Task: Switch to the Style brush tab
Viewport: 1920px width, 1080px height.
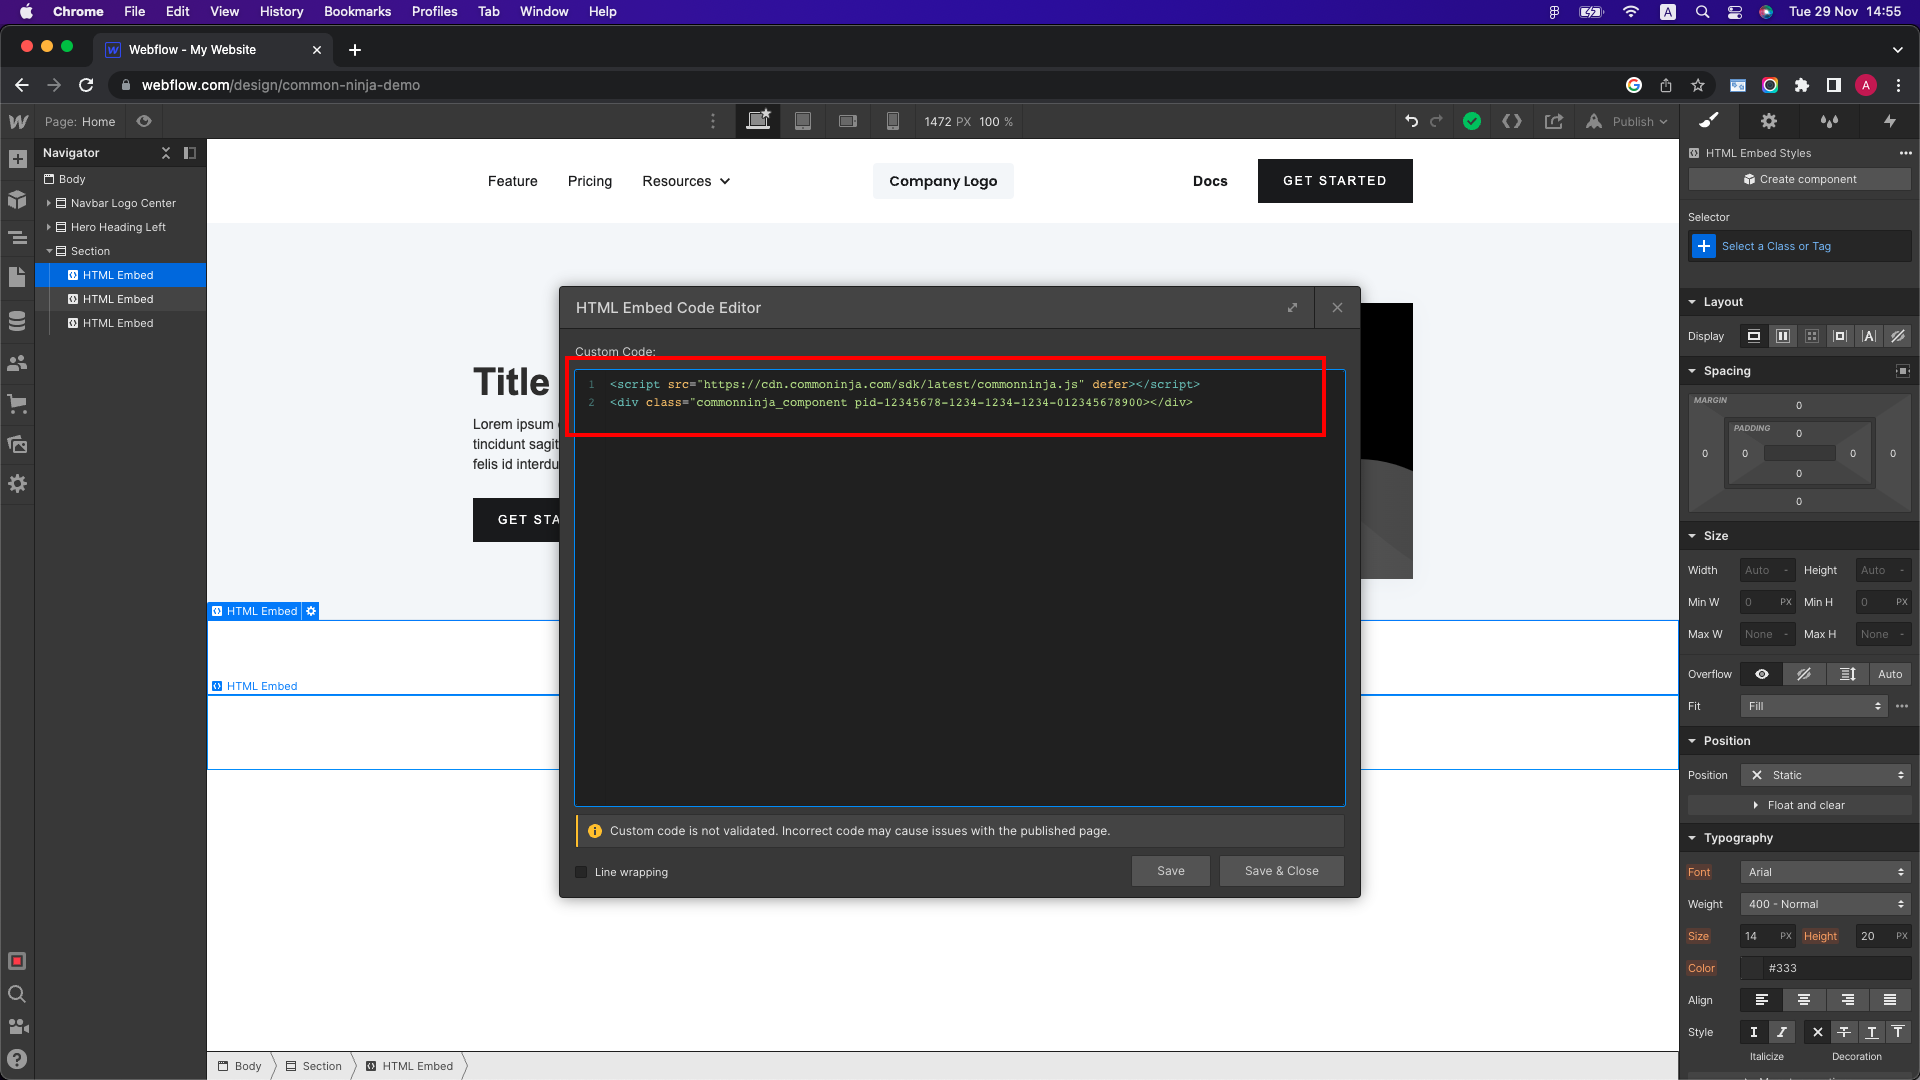Action: point(1709,121)
